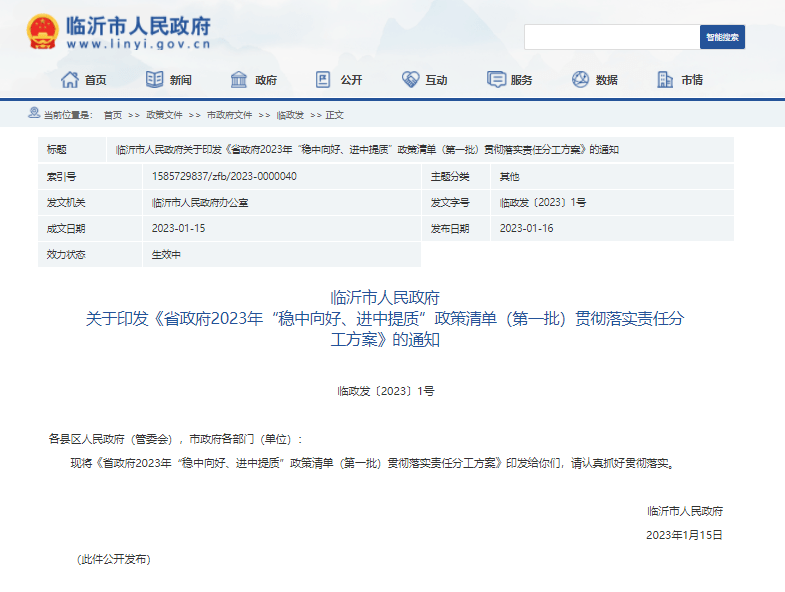This screenshot has width=785, height=592.
Task: Open the 首页 navigation menu item
Action: (95, 80)
